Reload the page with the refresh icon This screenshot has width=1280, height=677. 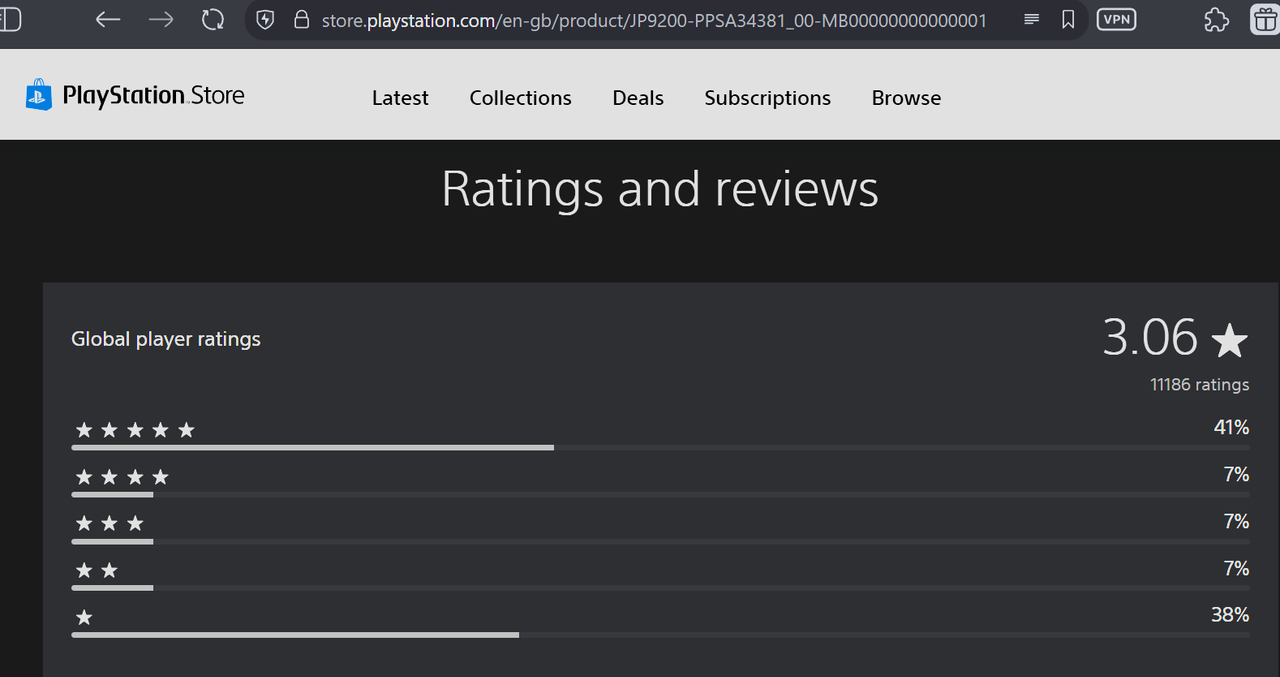coord(213,20)
